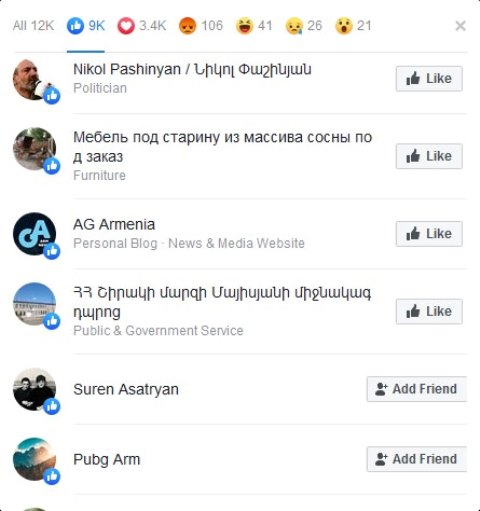Close the reactions dialog with X icon

pos(460,26)
